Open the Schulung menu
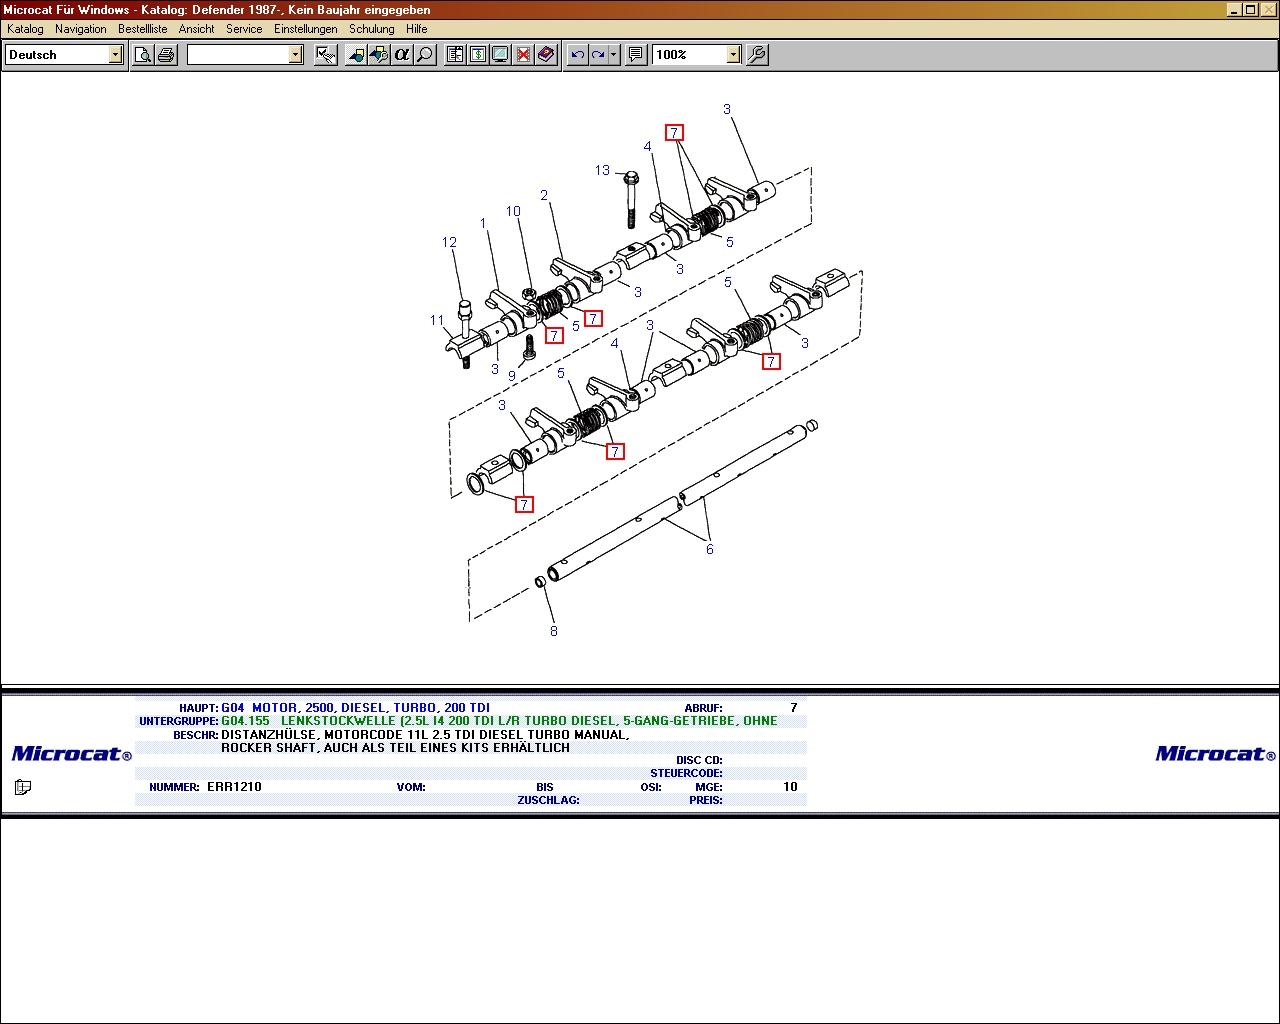The image size is (1280, 1024). 372,29
